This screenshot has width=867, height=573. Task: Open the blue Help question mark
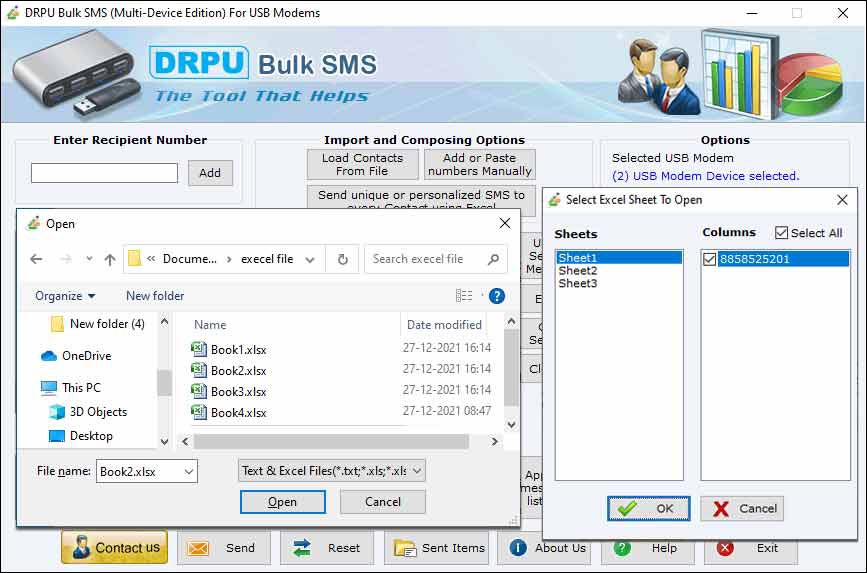497,296
